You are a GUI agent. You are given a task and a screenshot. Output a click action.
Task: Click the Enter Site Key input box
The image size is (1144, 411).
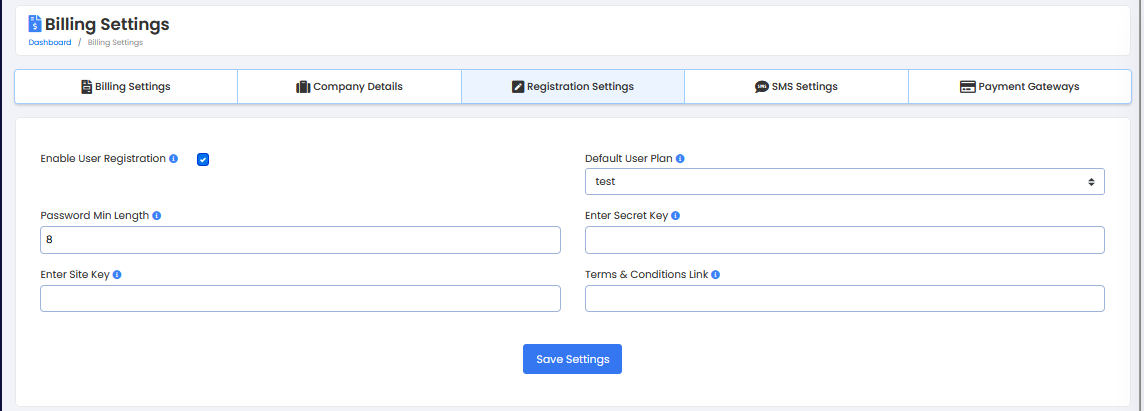[300, 299]
